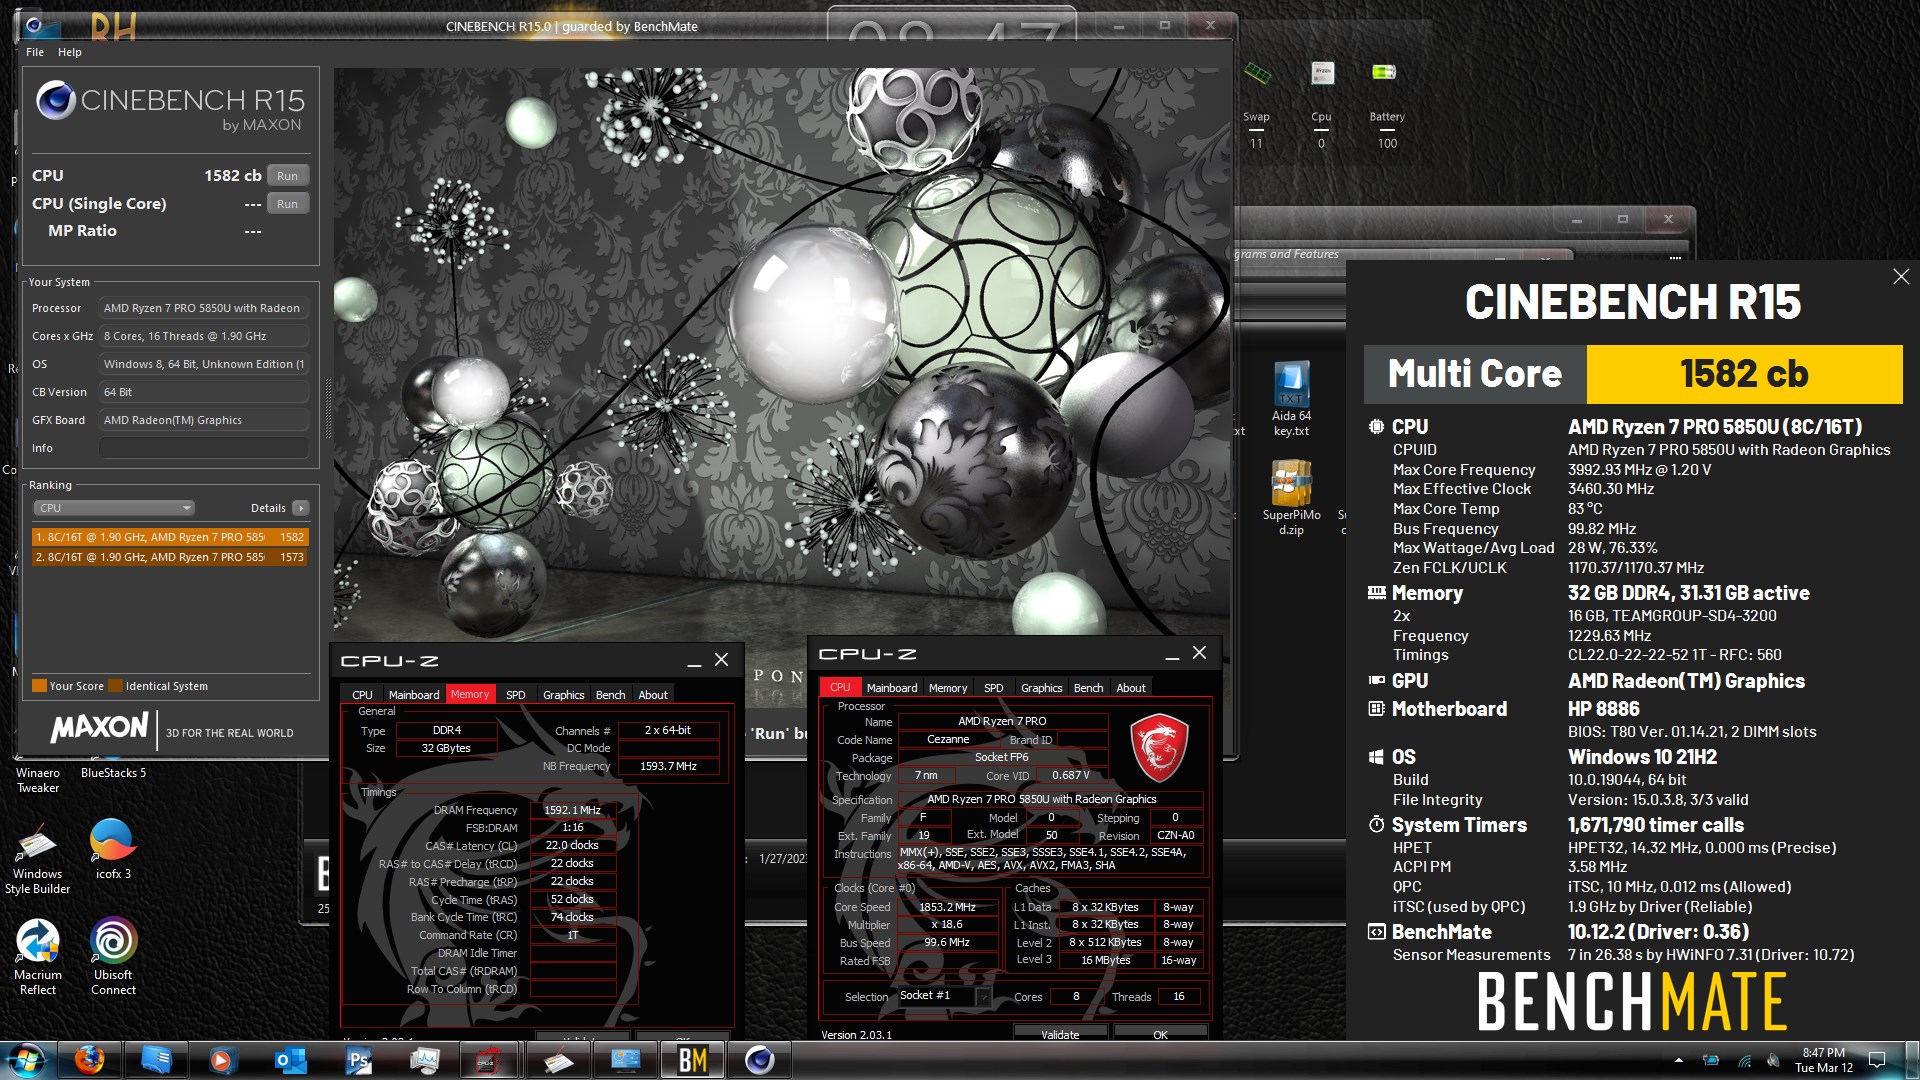Open the BlueStacks 5 desktop shortcut

pyautogui.click(x=113, y=772)
